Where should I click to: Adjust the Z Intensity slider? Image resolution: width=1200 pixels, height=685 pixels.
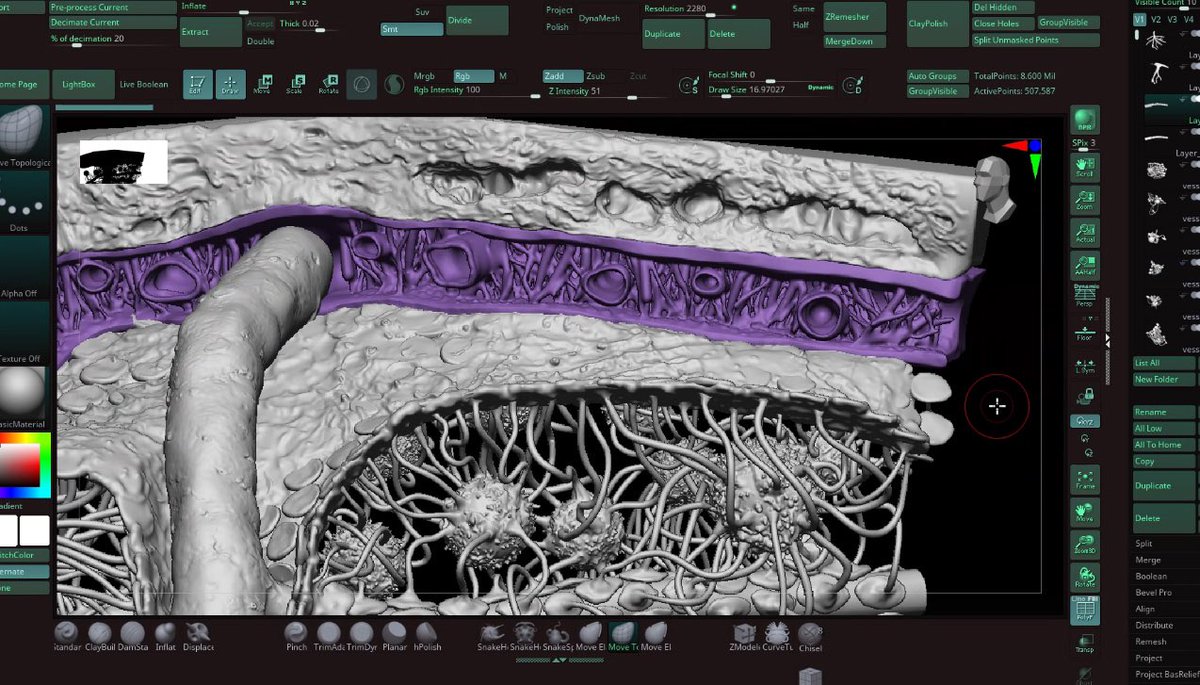click(x=606, y=91)
